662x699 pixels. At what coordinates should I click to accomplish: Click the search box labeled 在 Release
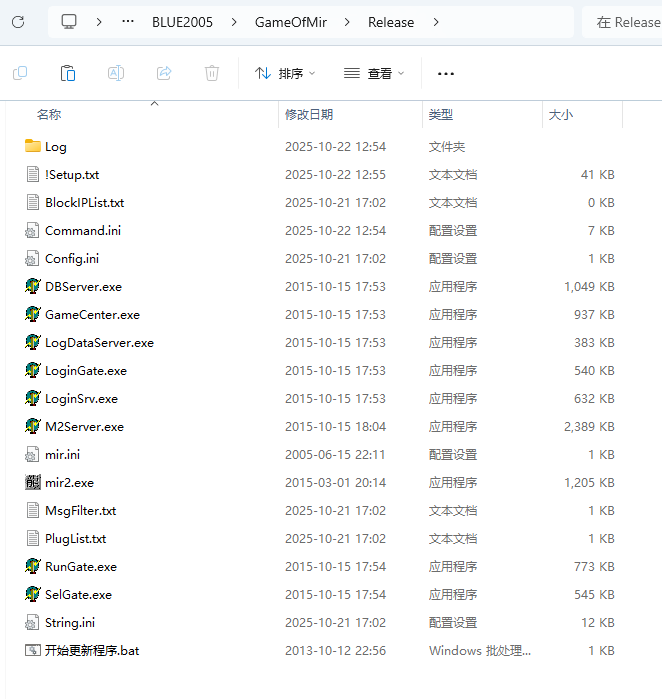pyautogui.click(x=624, y=22)
